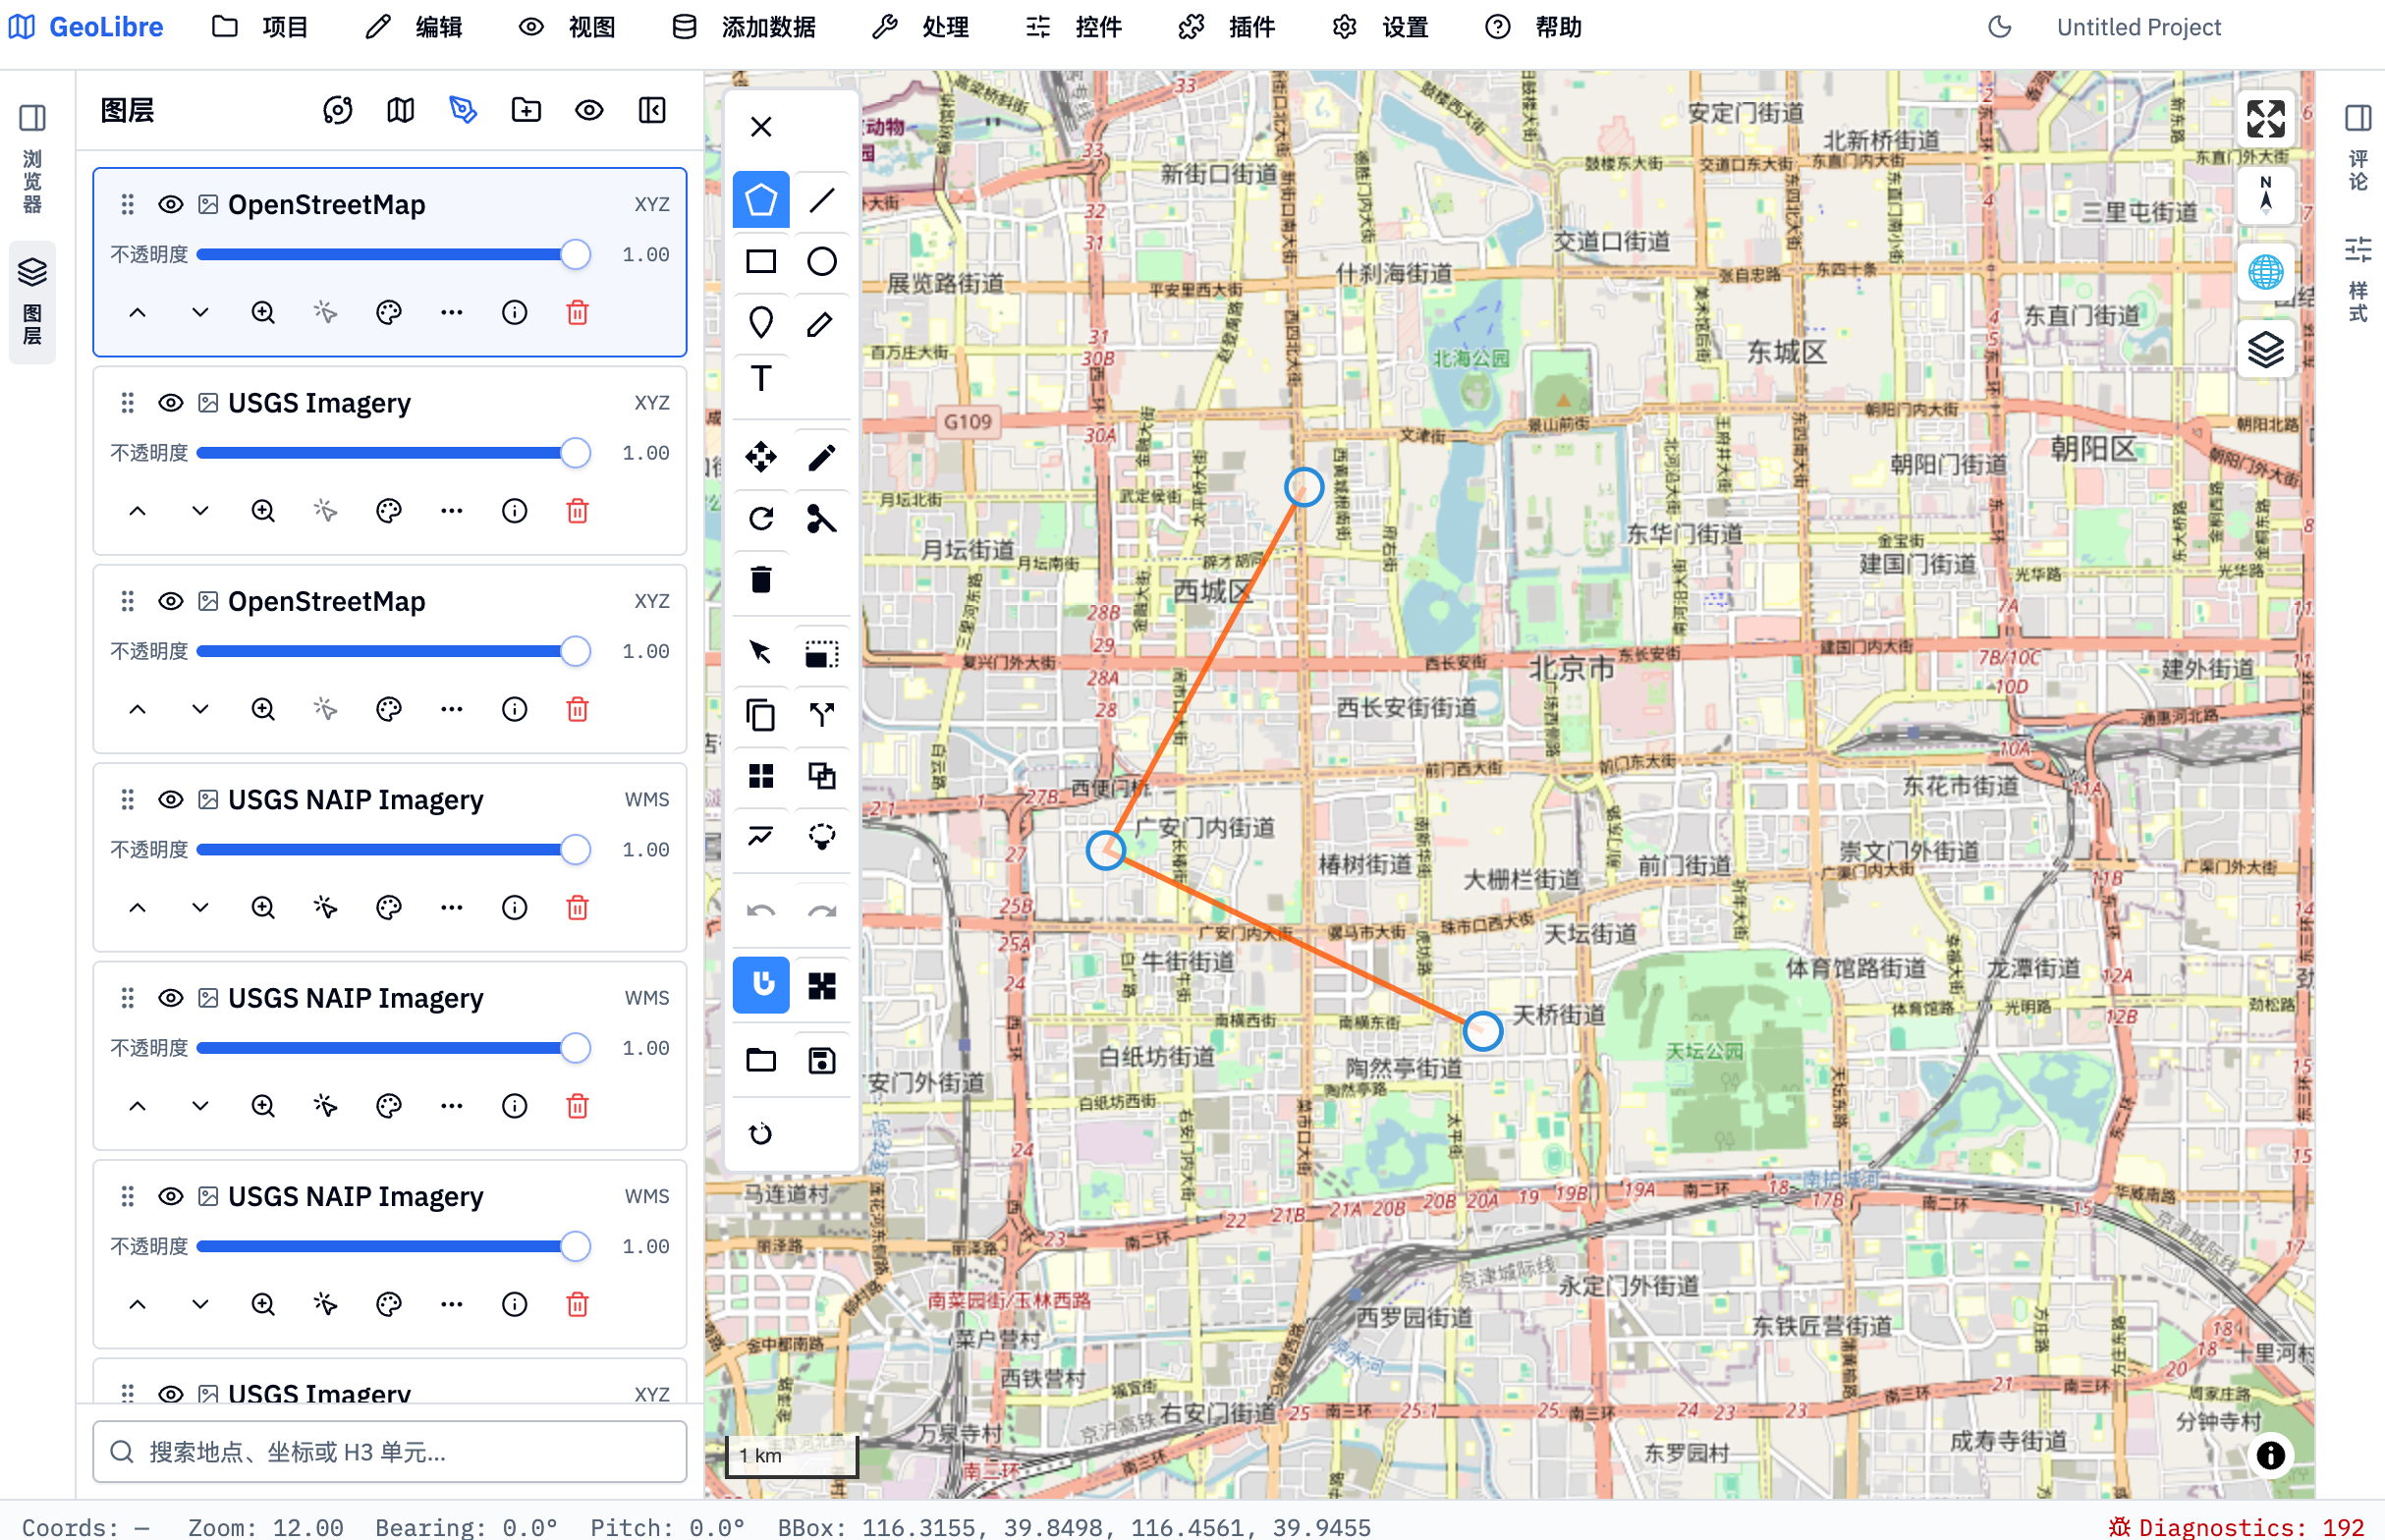Delete the unselected OpenStreetMap layer

(x=578, y=710)
